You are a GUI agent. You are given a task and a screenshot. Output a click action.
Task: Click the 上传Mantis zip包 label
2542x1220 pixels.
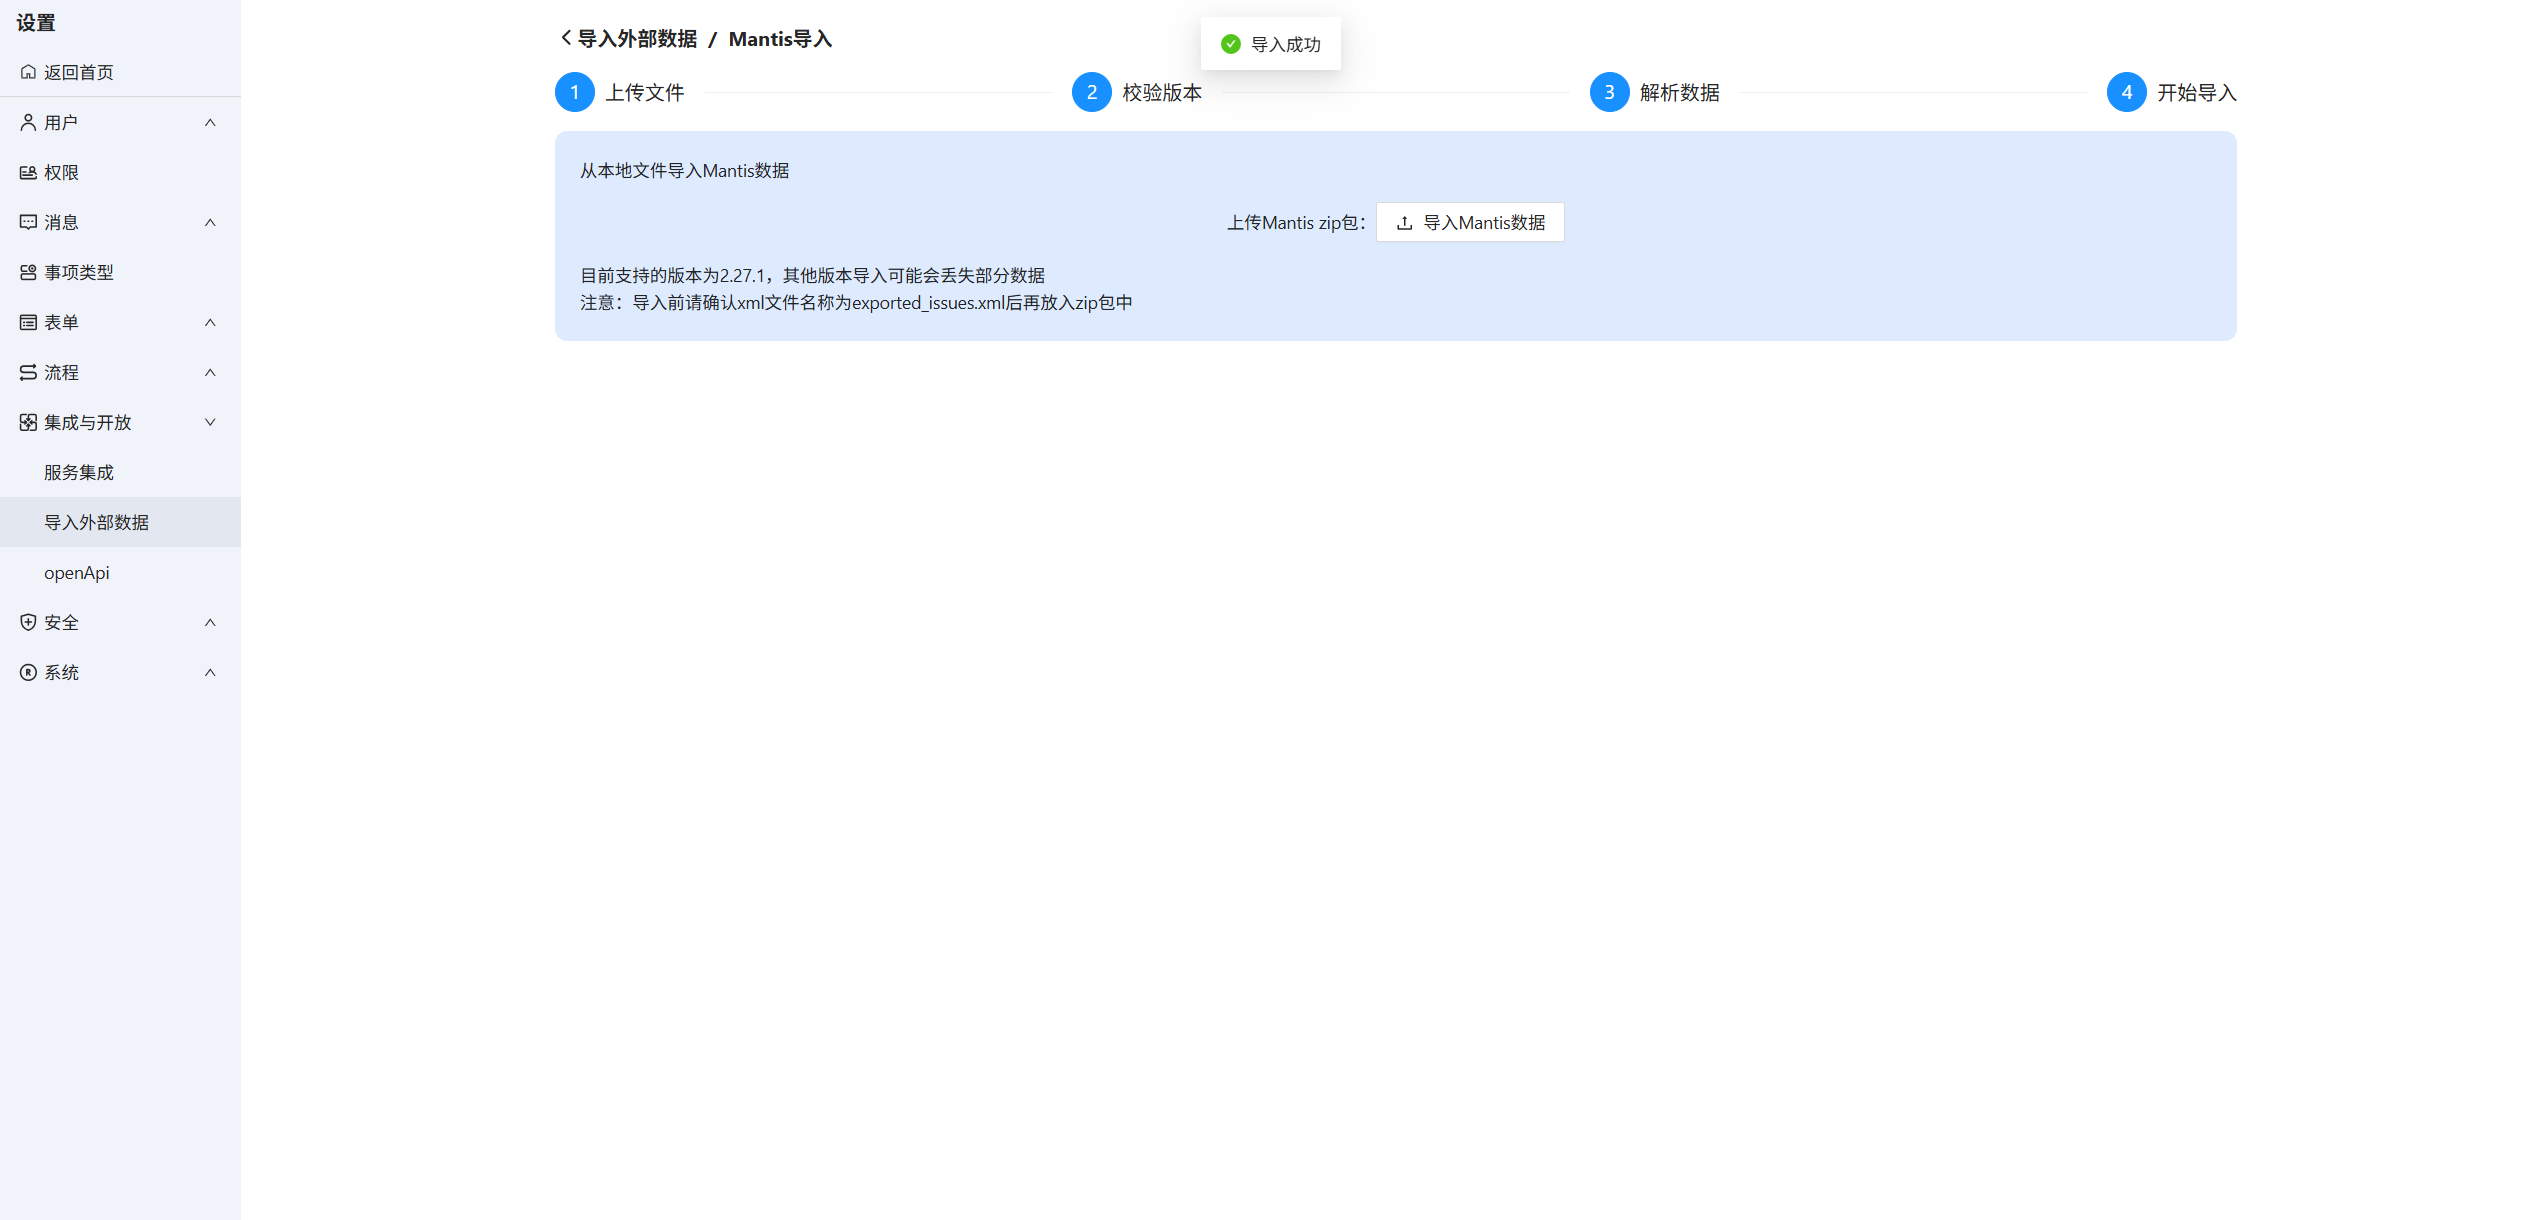(x=1297, y=223)
